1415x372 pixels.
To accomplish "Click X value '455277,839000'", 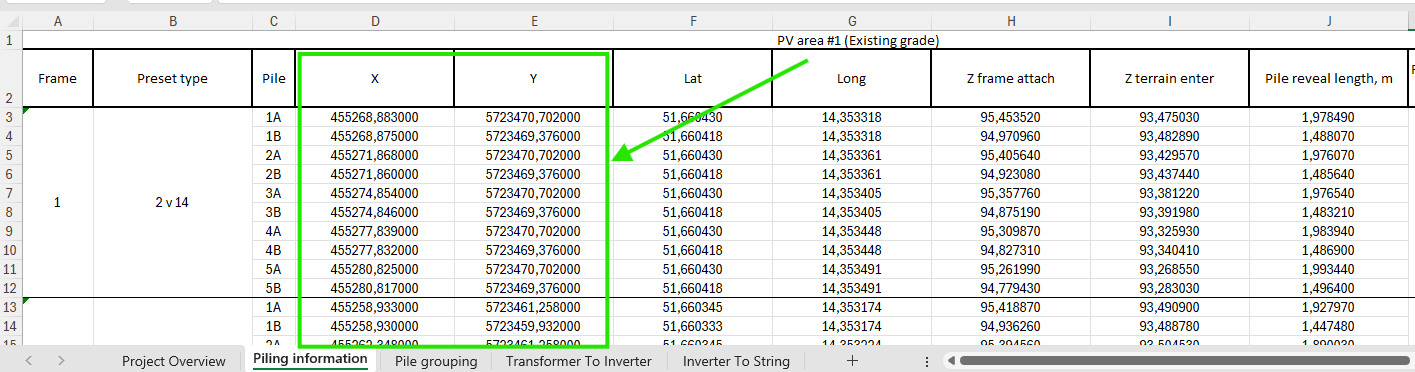I will [375, 231].
